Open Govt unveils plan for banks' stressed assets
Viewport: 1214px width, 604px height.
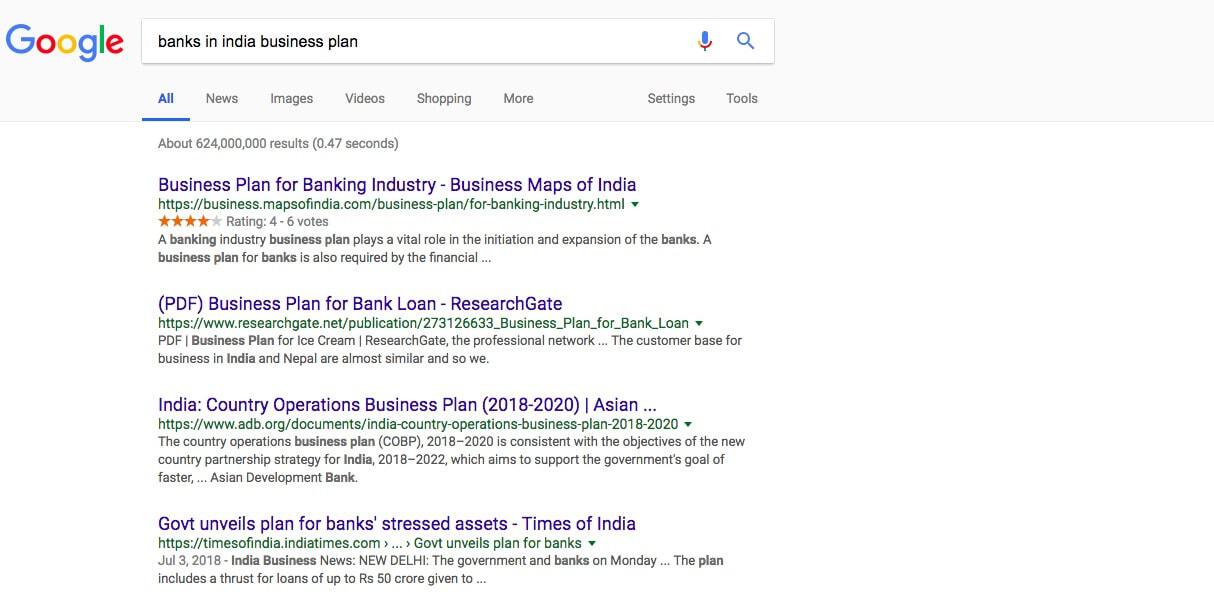[397, 523]
